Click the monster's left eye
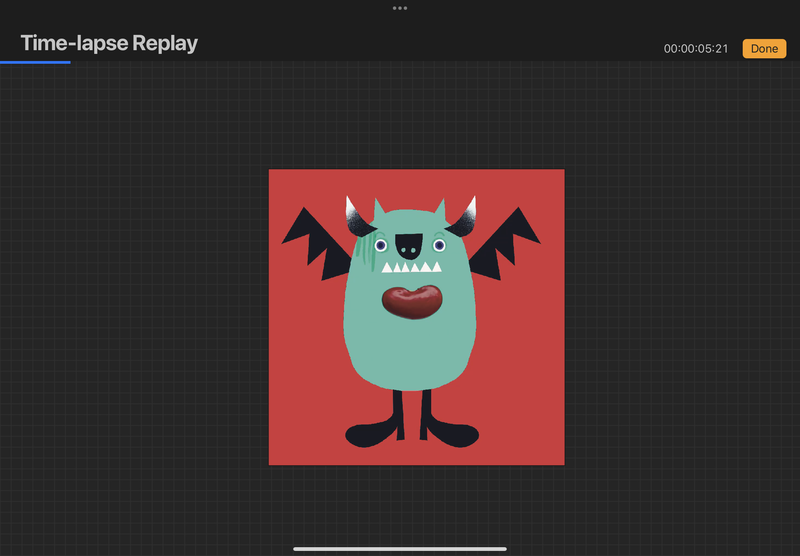800x556 pixels. coord(380,244)
